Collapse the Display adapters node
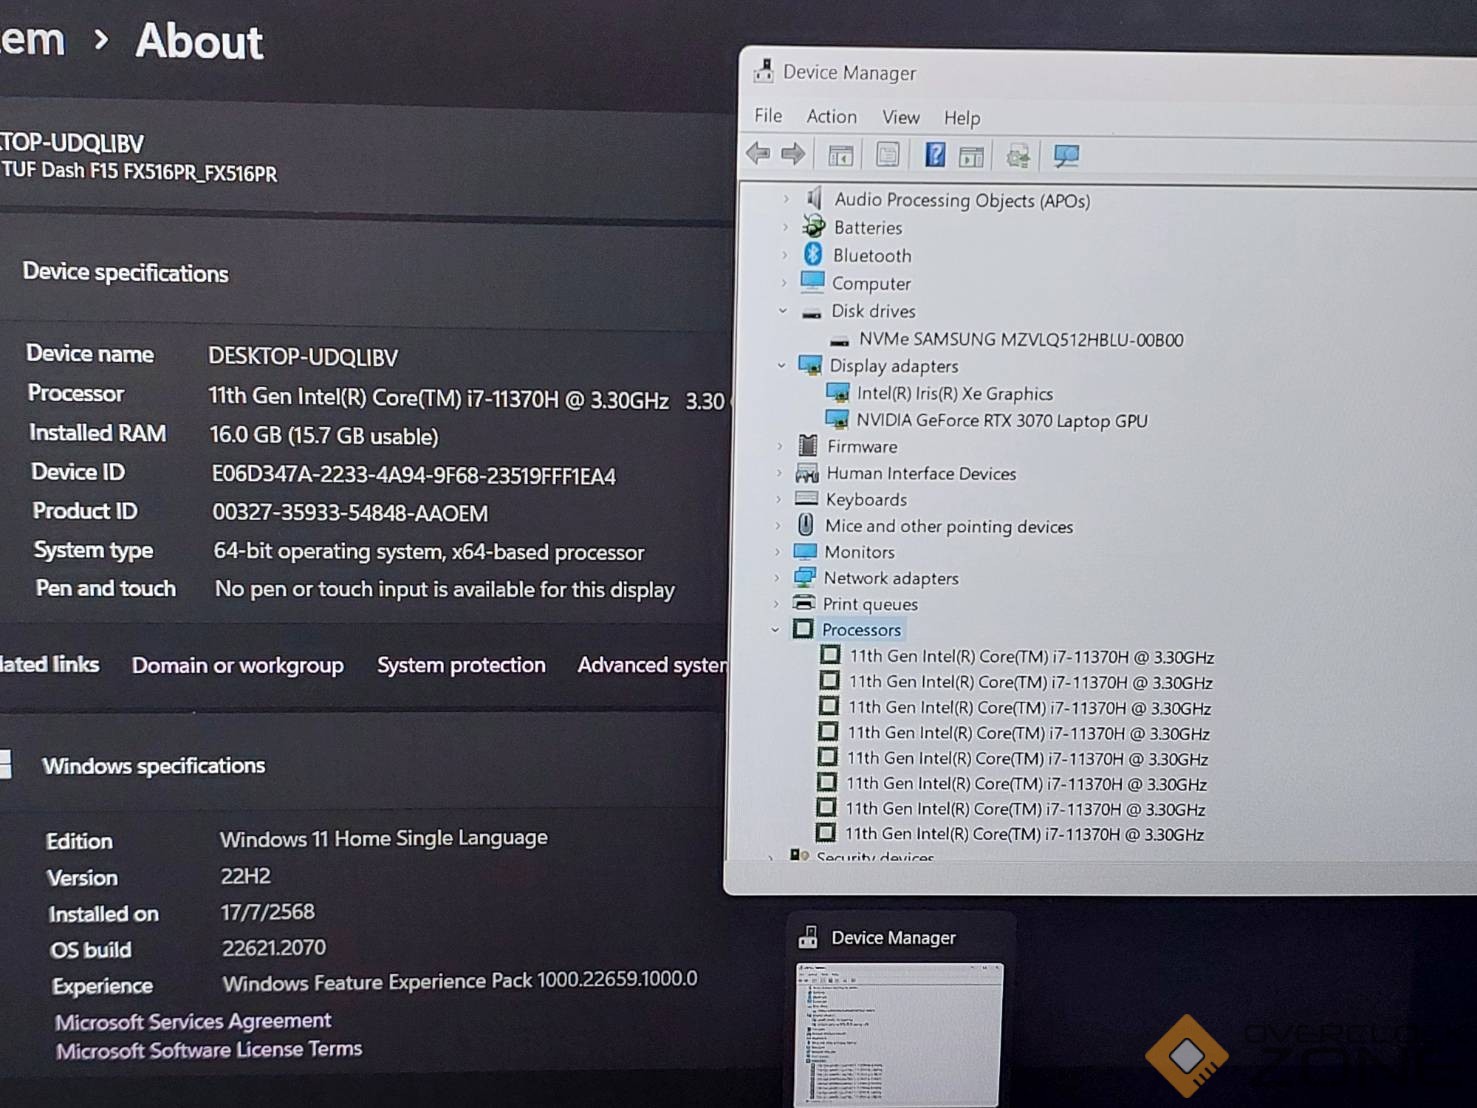This screenshot has height=1108, width=1477. point(781,365)
